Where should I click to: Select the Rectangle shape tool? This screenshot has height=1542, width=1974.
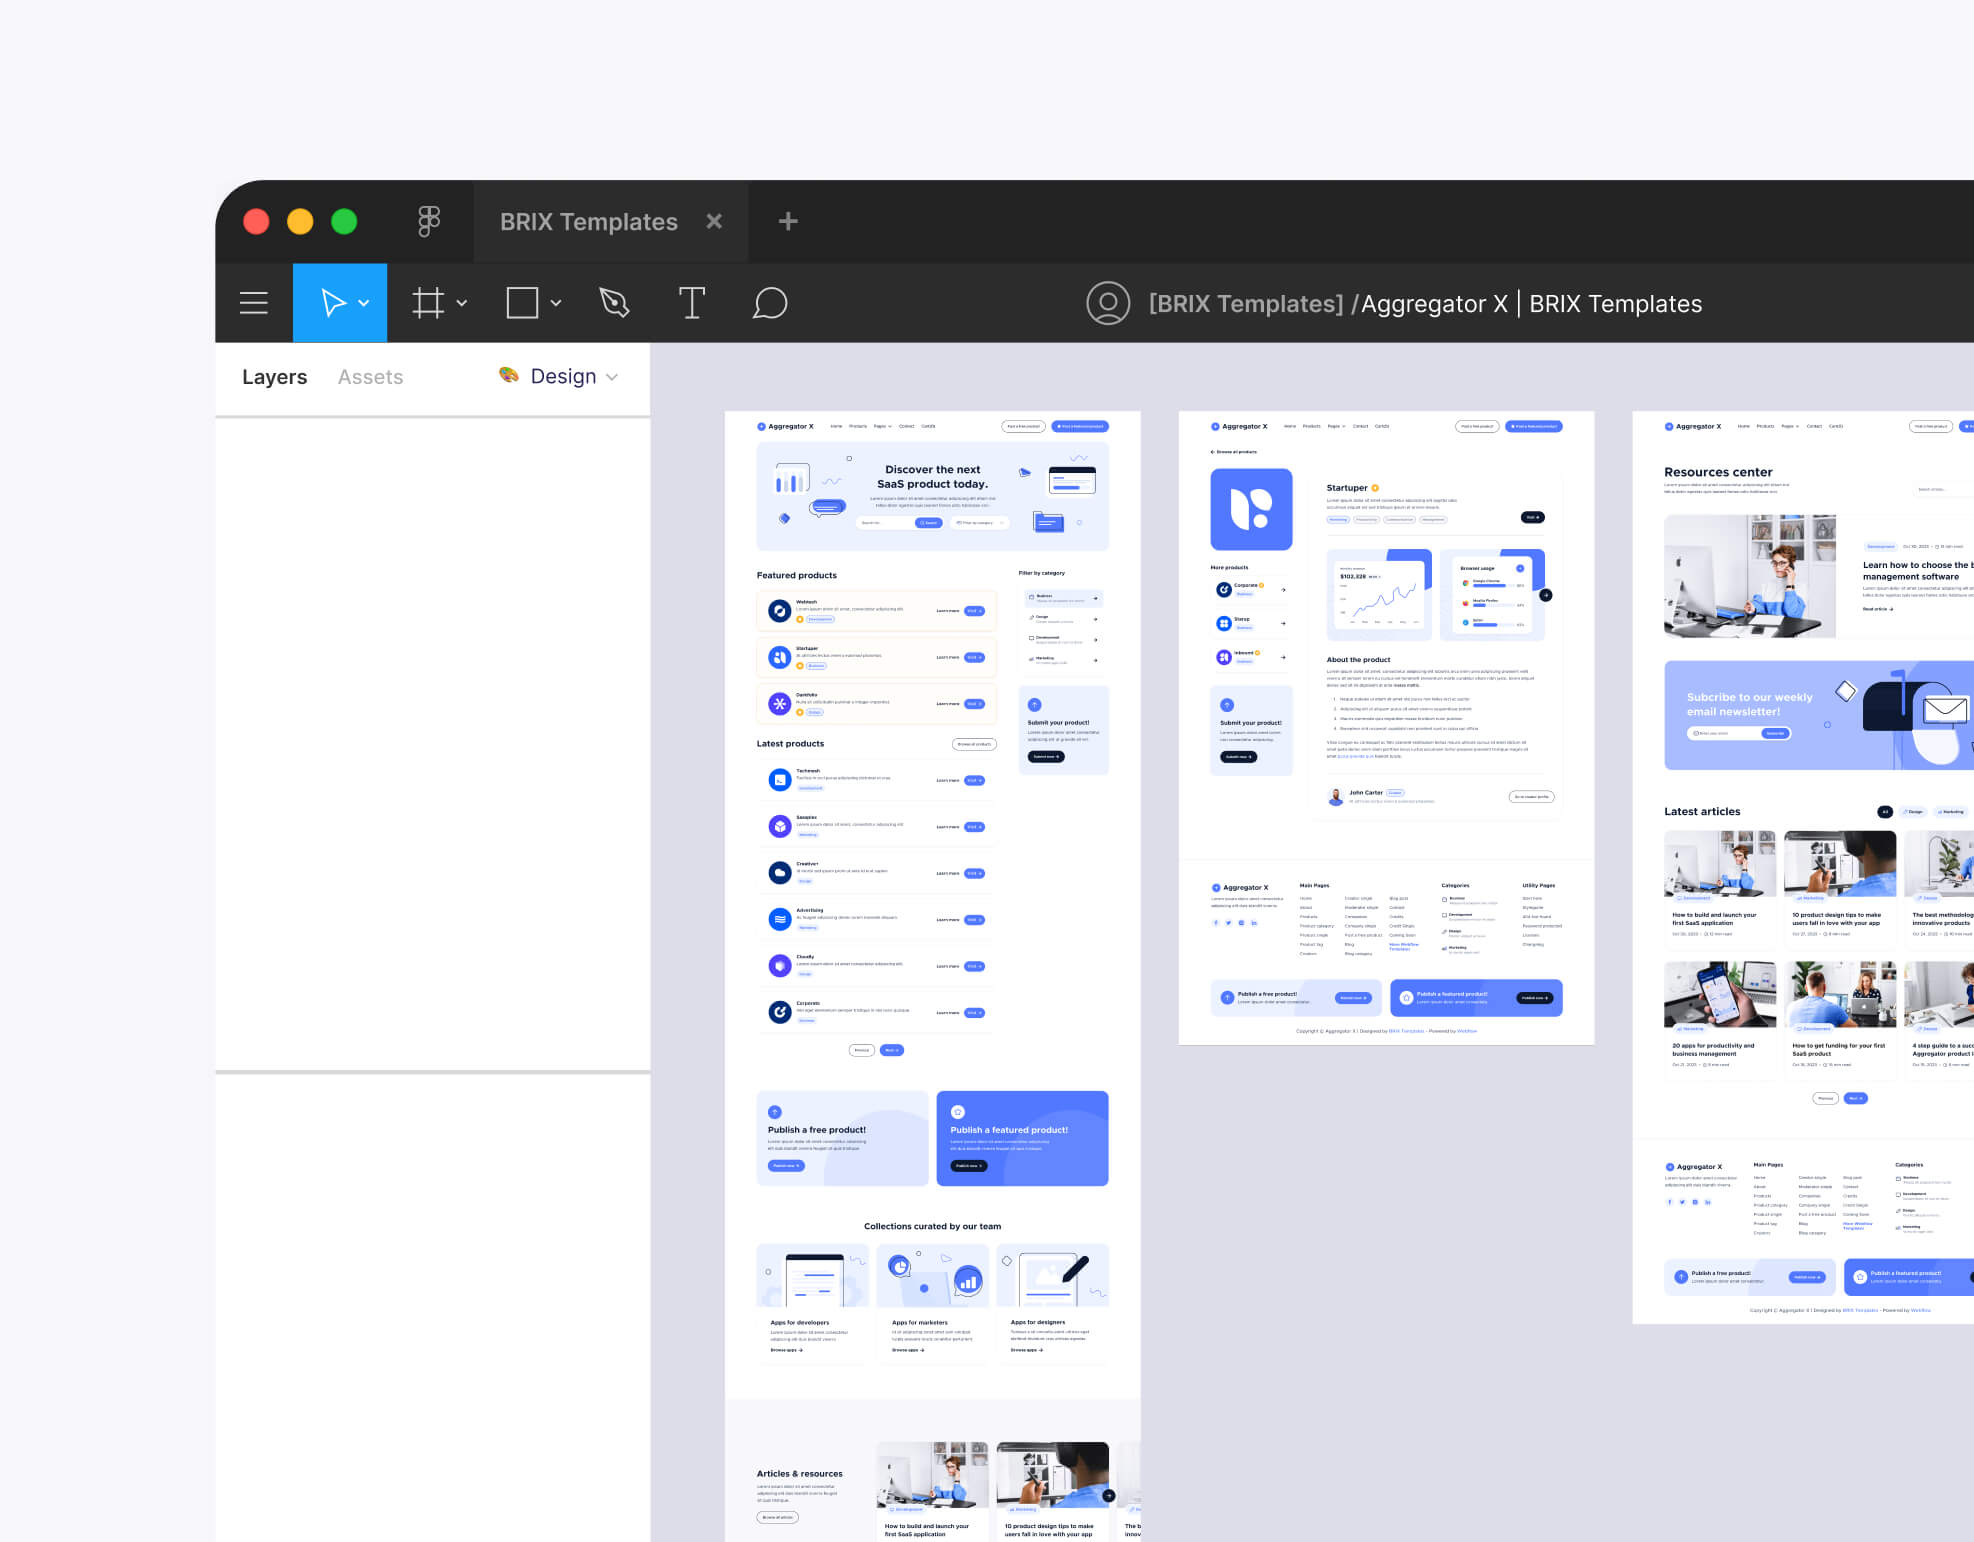pos(522,303)
